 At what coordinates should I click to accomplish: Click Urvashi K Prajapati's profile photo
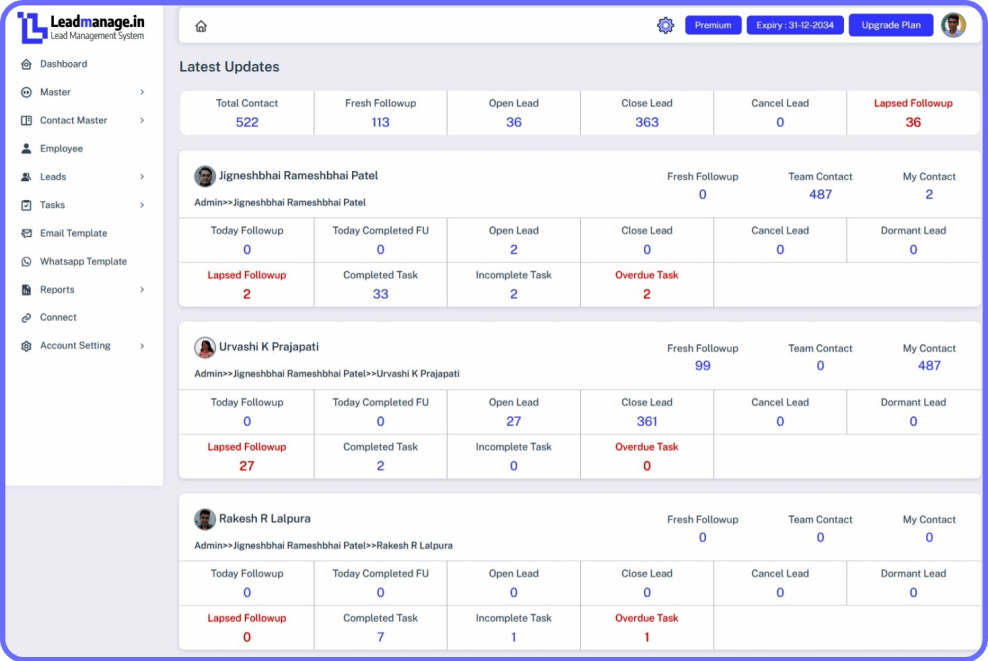pos(205,348)
